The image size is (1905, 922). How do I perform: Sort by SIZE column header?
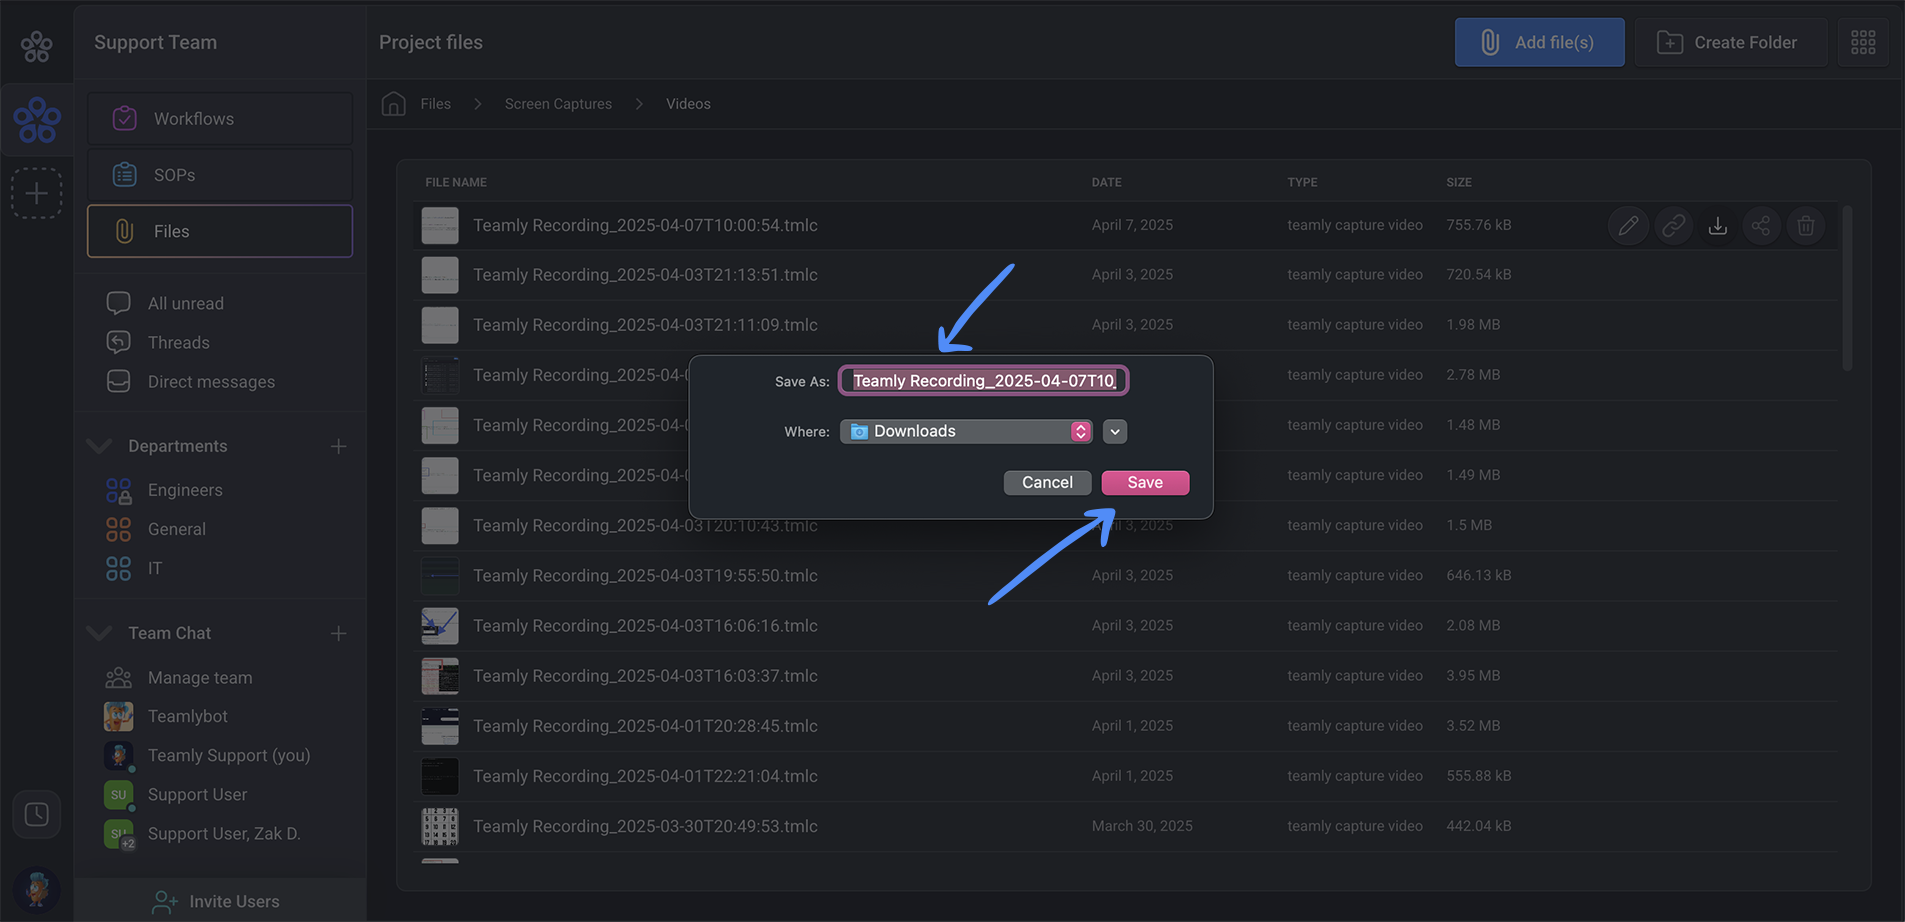pyautogui.click(x=1459, y=182)
